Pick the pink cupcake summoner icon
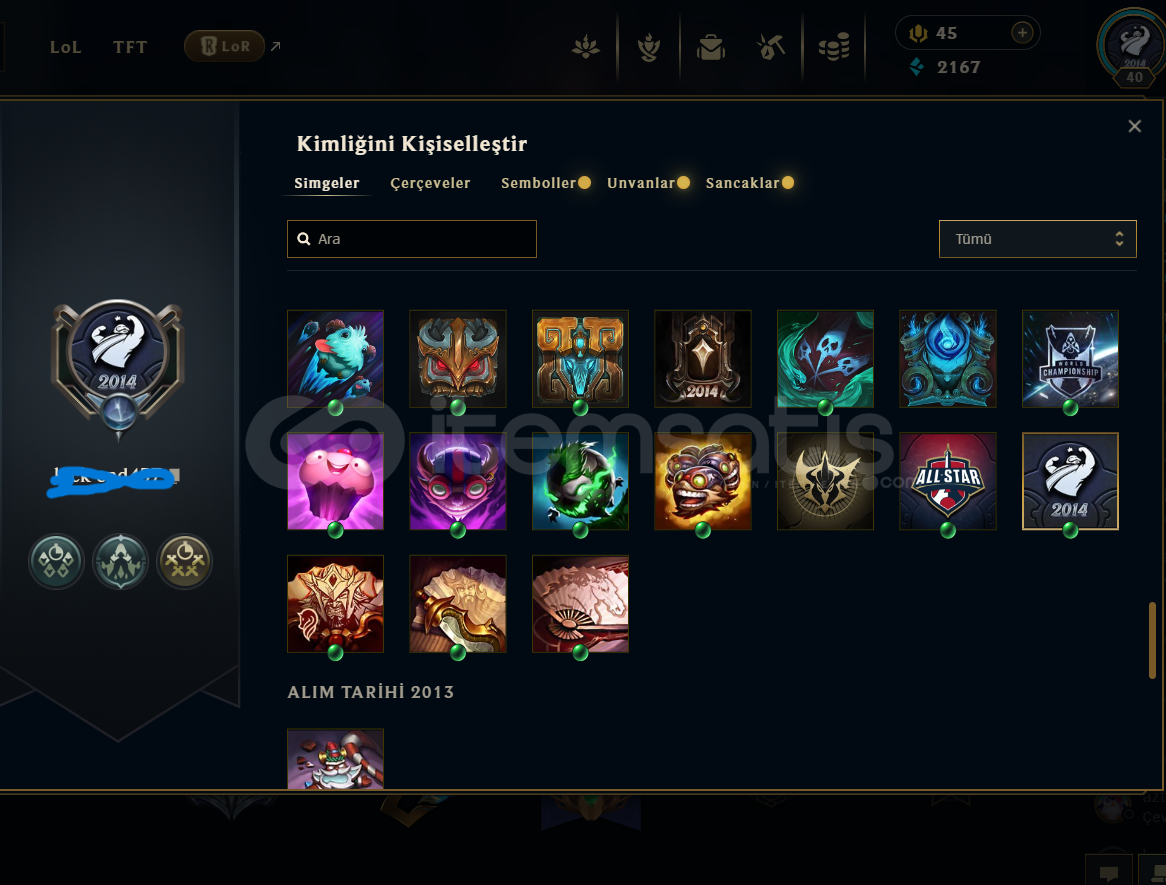The image size is (1166, 885). tap(335, 481)
